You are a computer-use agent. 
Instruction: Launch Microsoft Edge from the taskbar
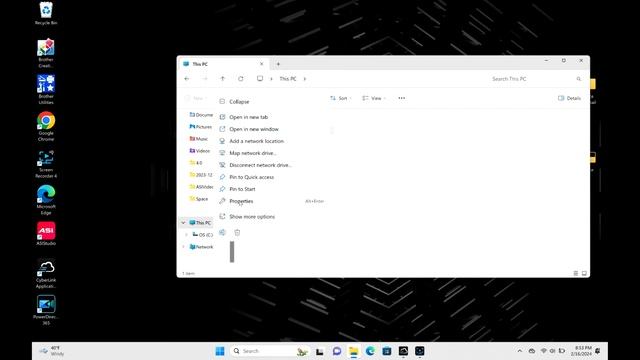pos(370,351)
